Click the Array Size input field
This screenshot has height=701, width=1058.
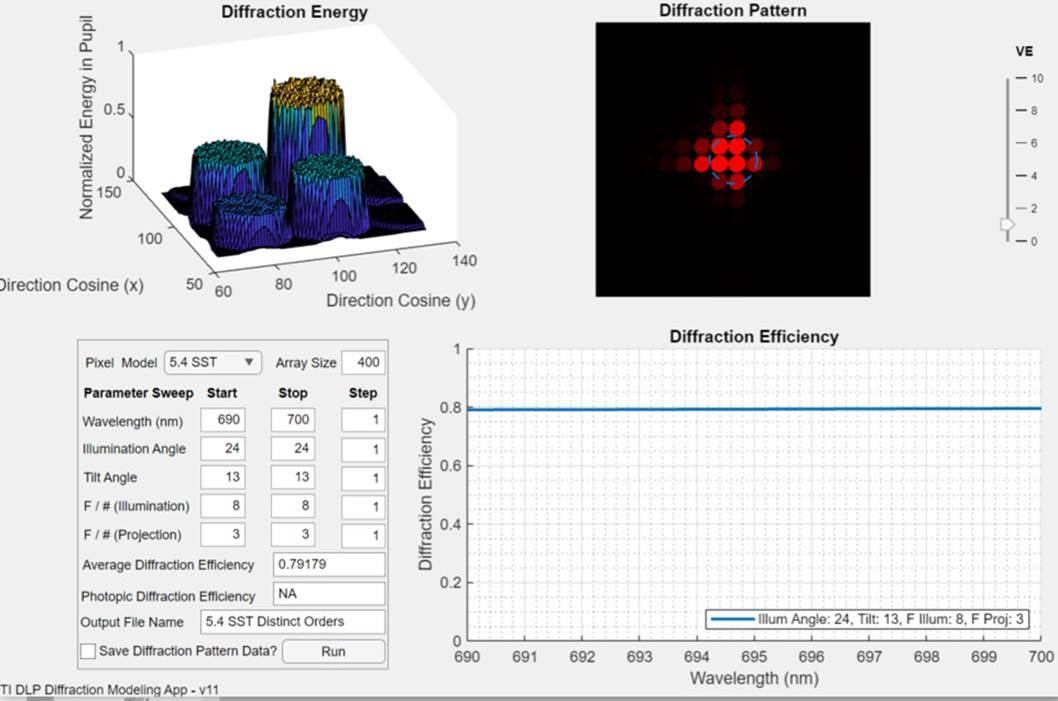click(x=363, y=362)
